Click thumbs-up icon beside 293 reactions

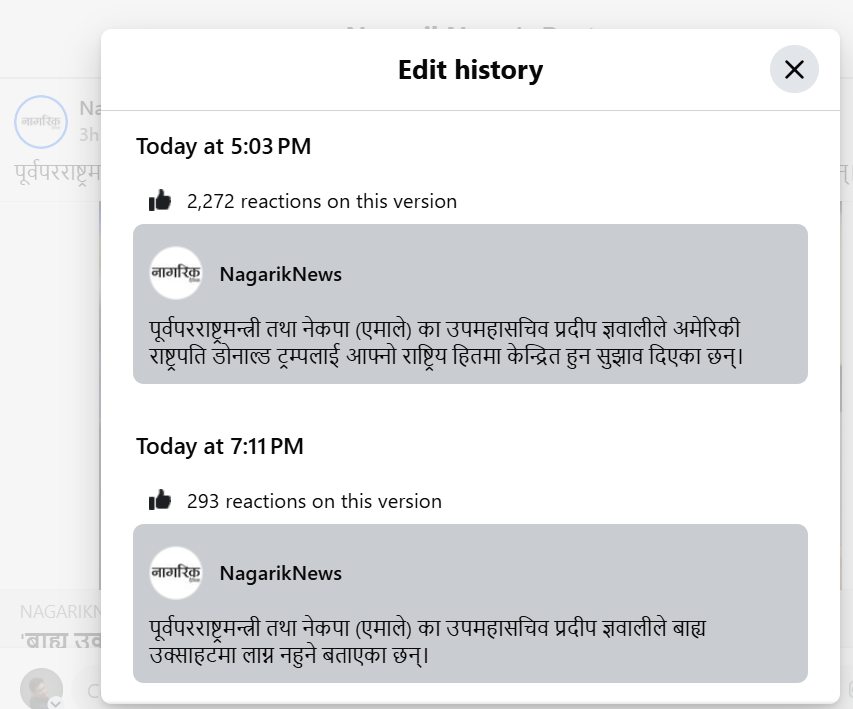pos(160,500)
